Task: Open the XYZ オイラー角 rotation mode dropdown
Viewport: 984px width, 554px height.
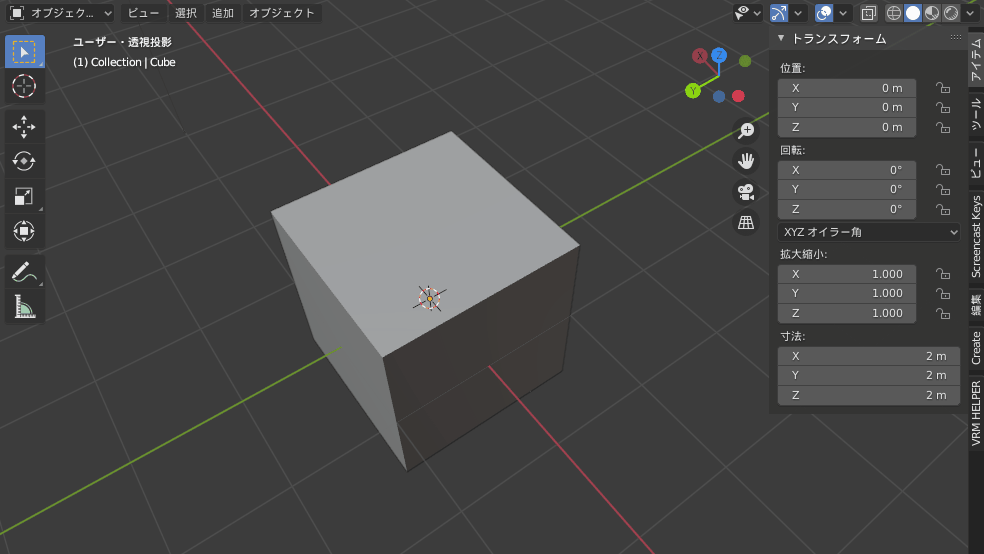Action: (x=869, y=232)
